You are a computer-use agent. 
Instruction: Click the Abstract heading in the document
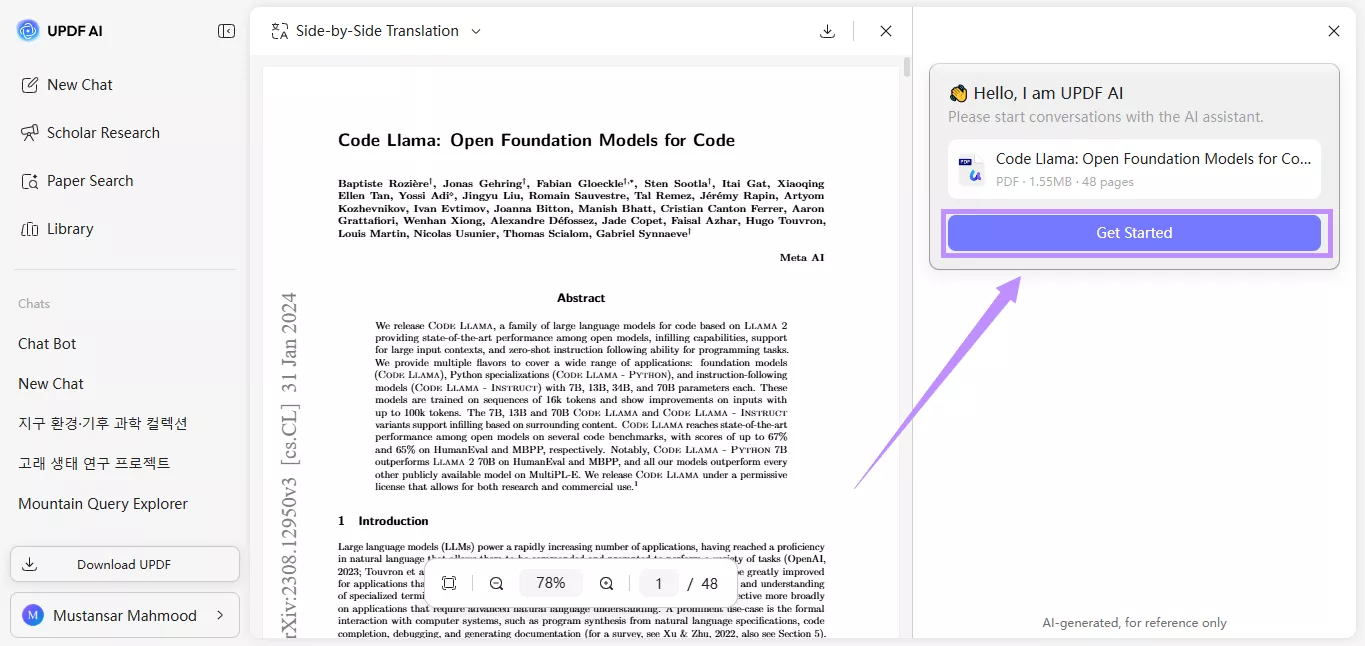pyautogui.click(x=581, y=298)
